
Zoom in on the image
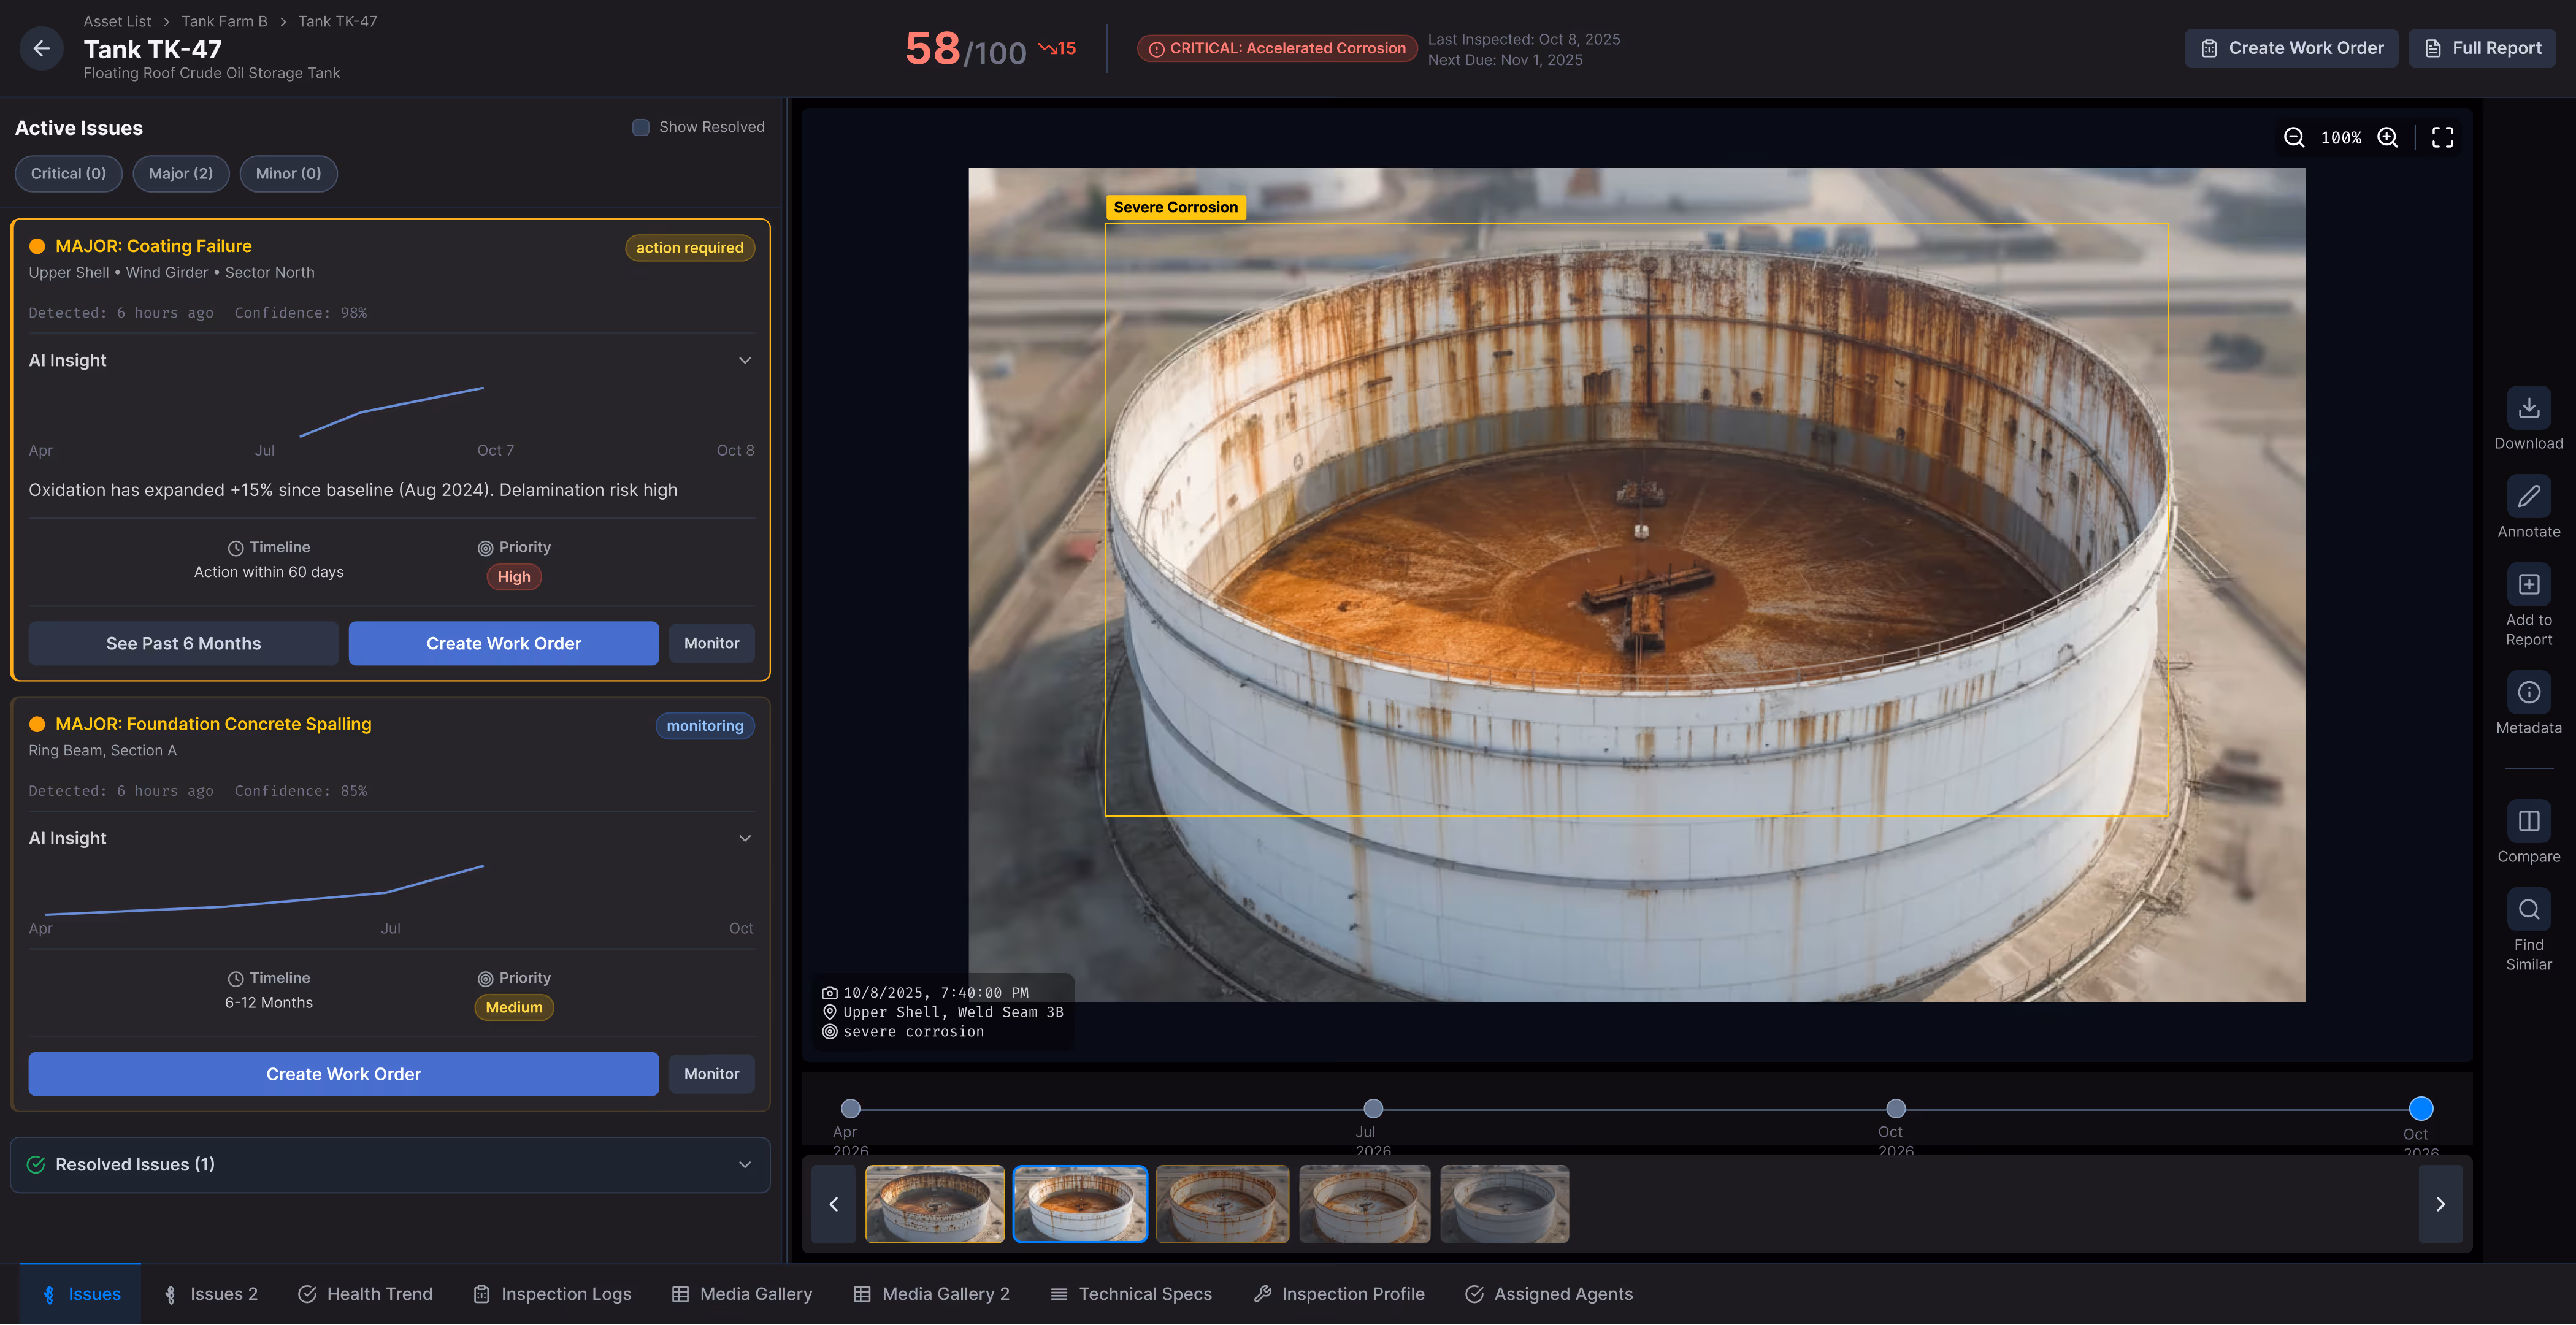click(2388, 138)
